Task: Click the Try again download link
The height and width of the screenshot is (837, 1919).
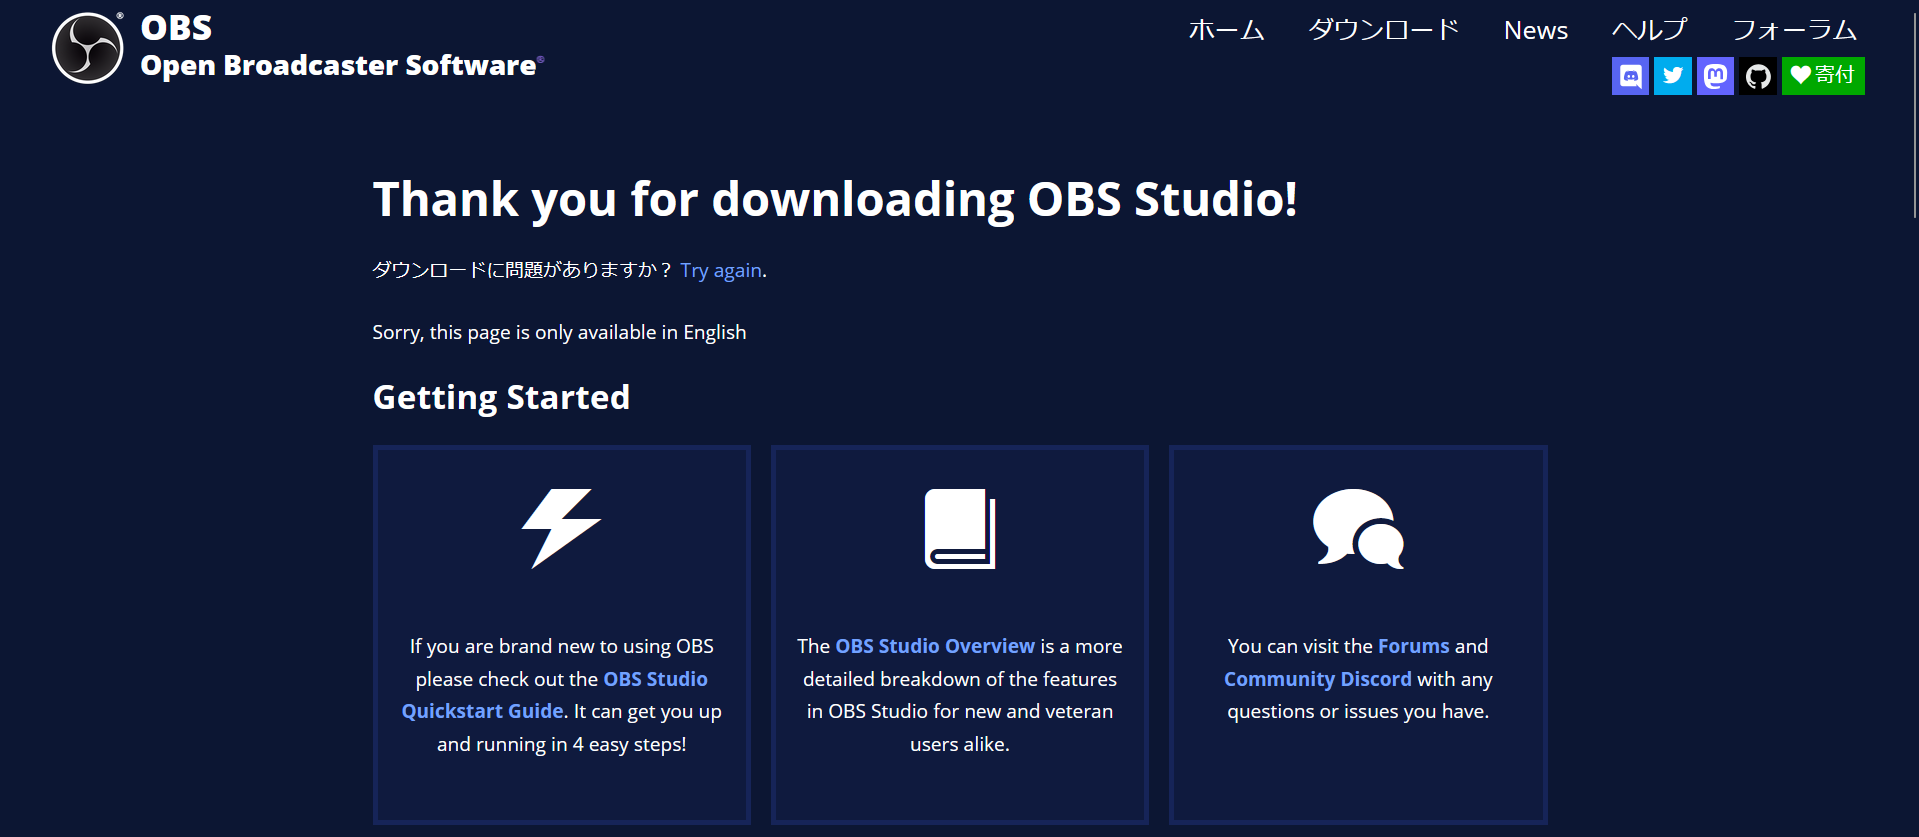Action: tap(721, 271)
